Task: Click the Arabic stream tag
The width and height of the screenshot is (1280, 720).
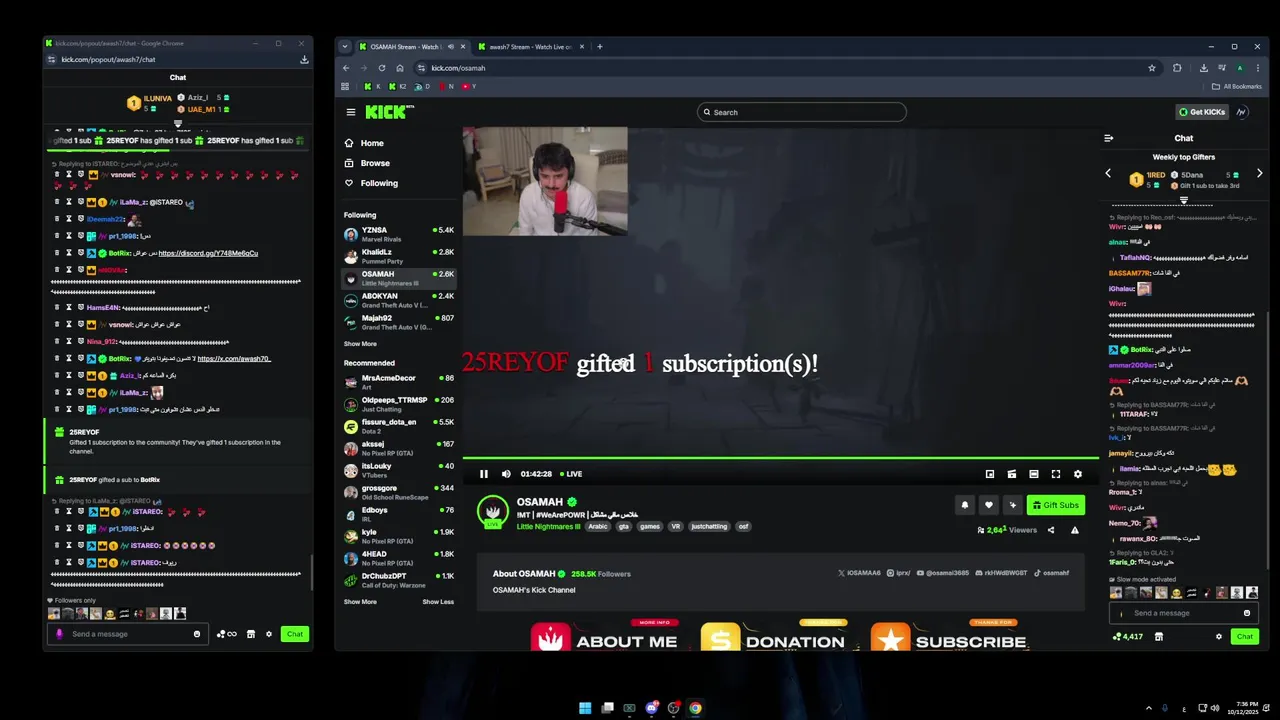Action: [x=598, y=526]
